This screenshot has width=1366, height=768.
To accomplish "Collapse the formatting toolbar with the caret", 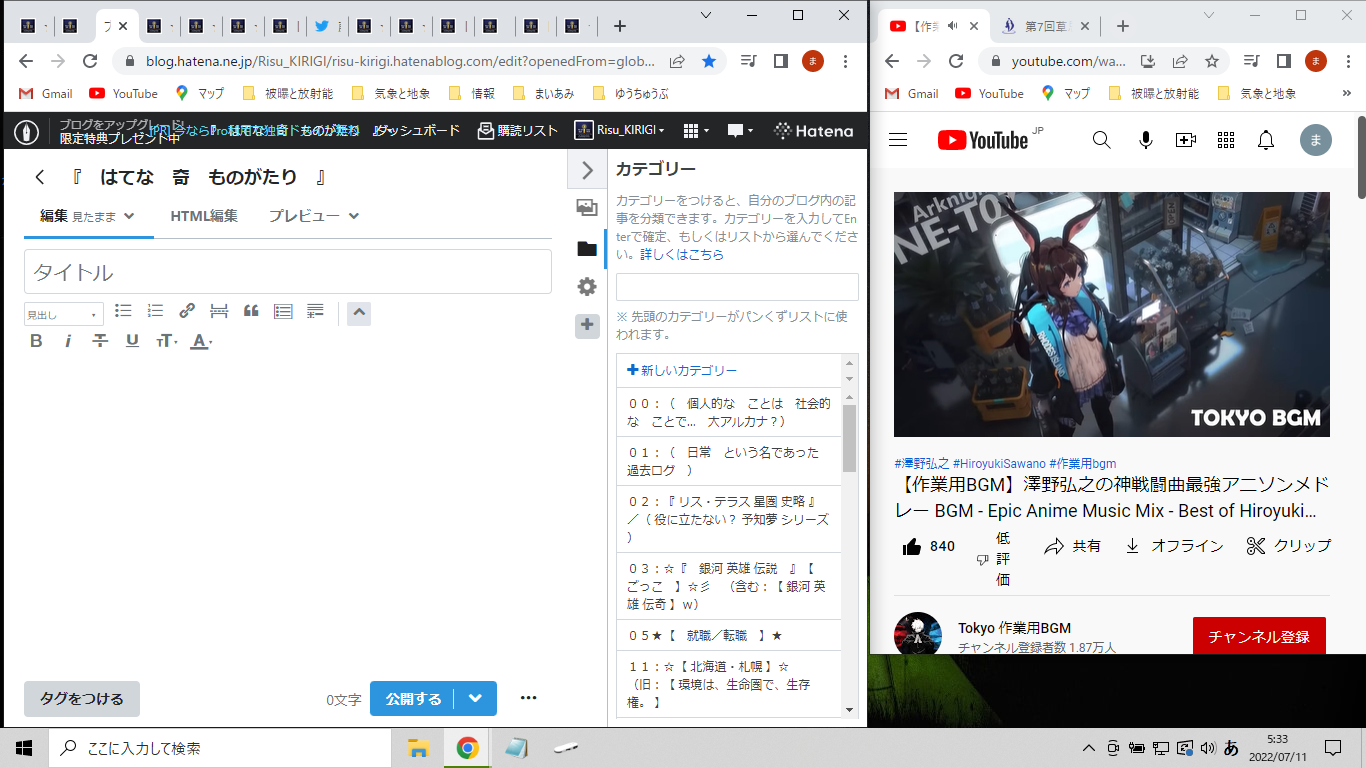I will pyautogui.click(x=360, y=313).
